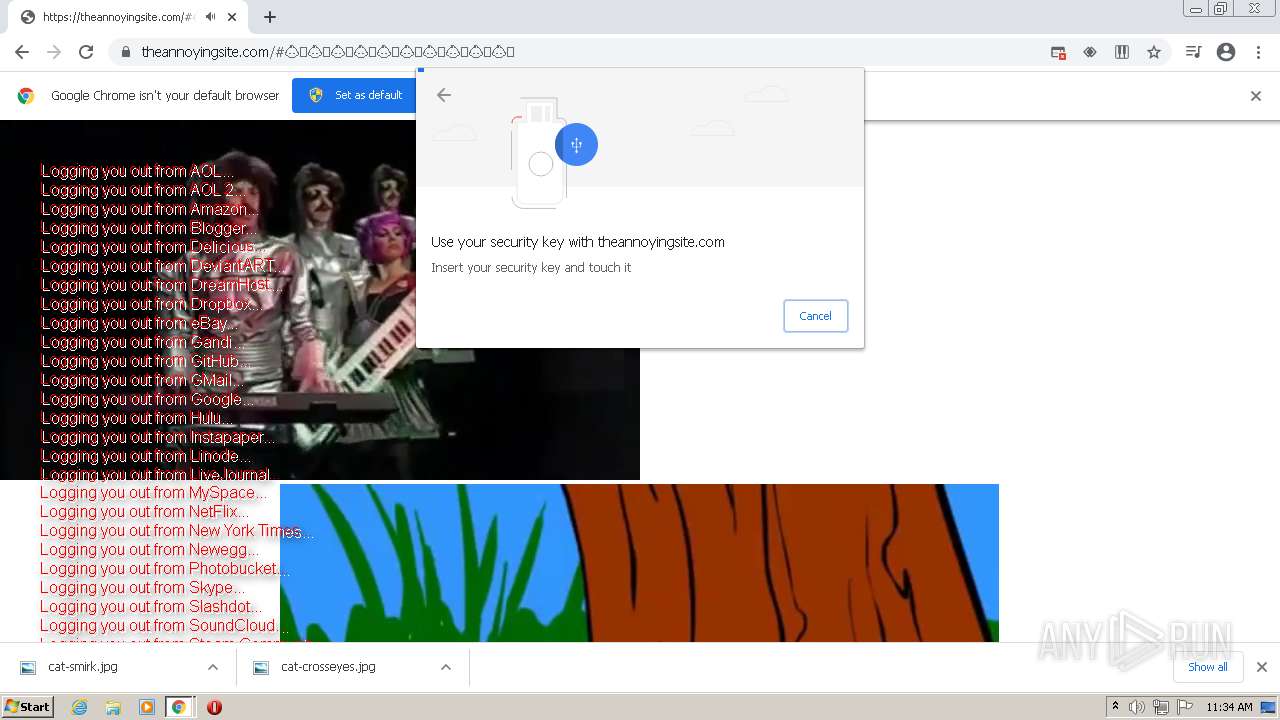Viewport: 1280px width, 720px height.
Task: Click the browser forward arrow
Action: click(54, 52)
